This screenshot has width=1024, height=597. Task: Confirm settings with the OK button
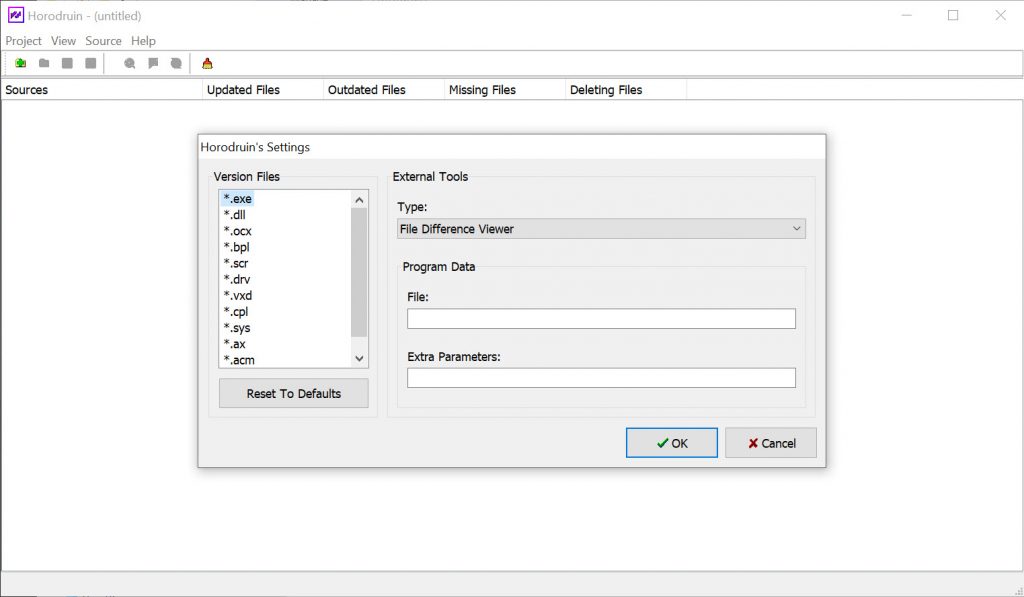pyautogui.click(x=671, y=443)
